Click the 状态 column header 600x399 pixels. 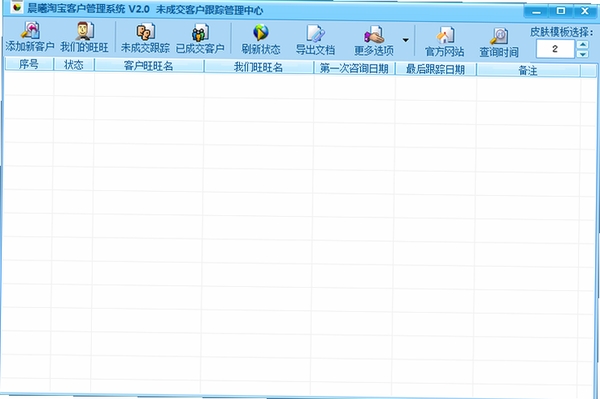[x=73, y=65]
